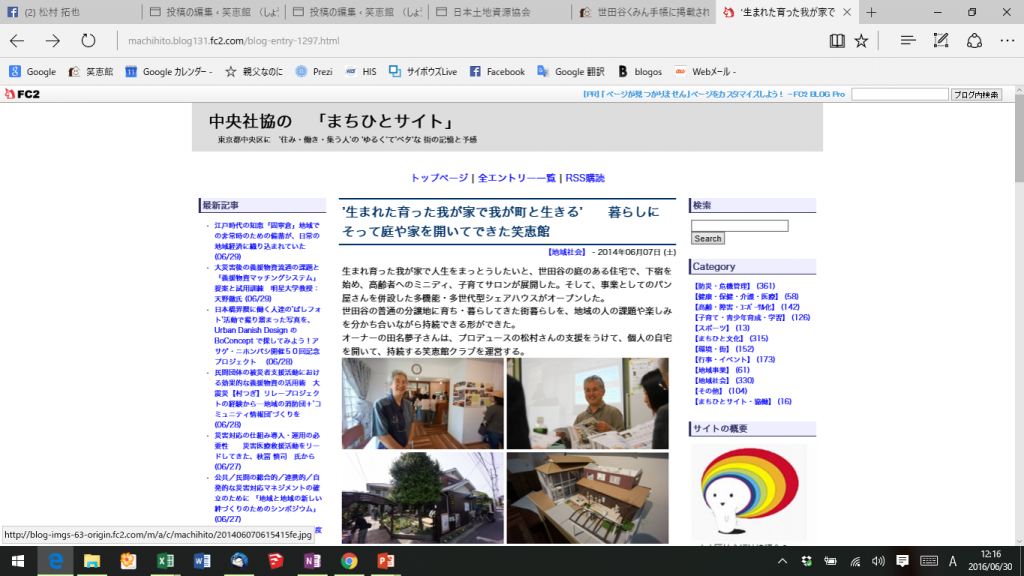Open Facebook bookmark
The height and width of the screenshot is (576, 1024).
click(x=497, y=71)
